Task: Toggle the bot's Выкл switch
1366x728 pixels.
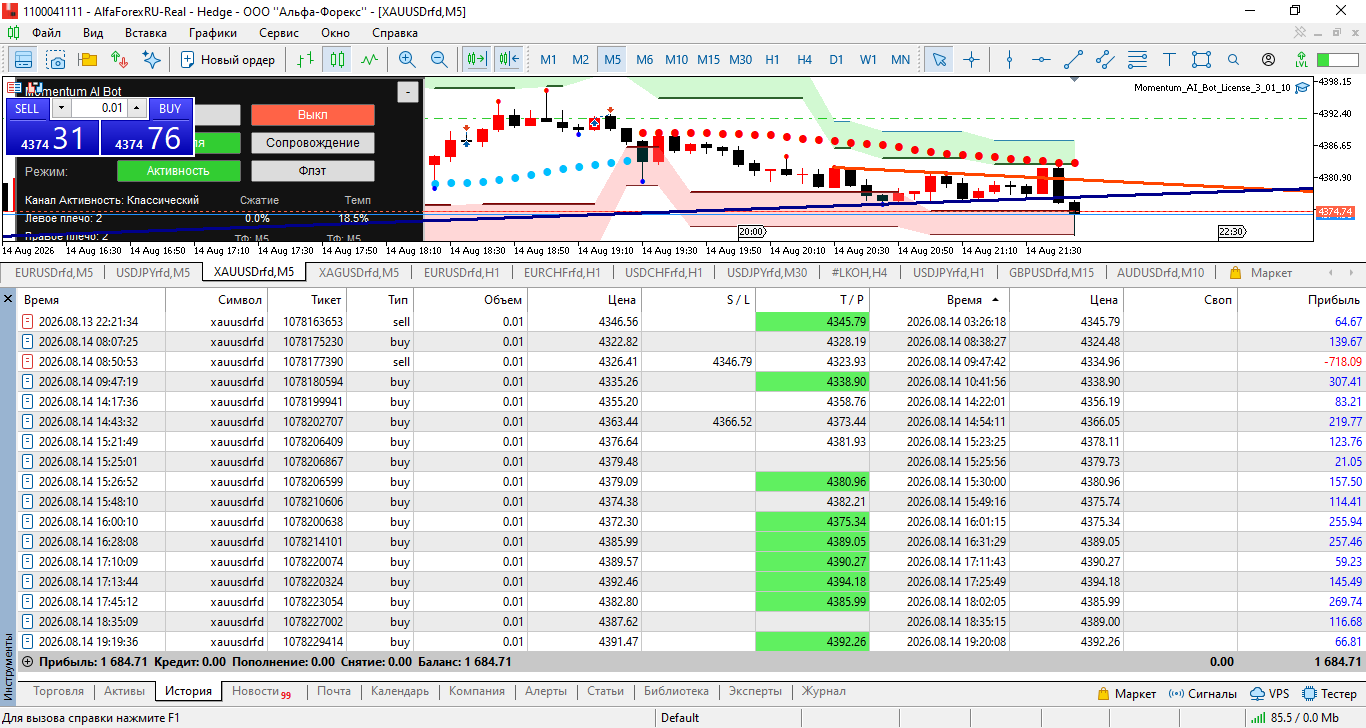Action: pos(312,115)
